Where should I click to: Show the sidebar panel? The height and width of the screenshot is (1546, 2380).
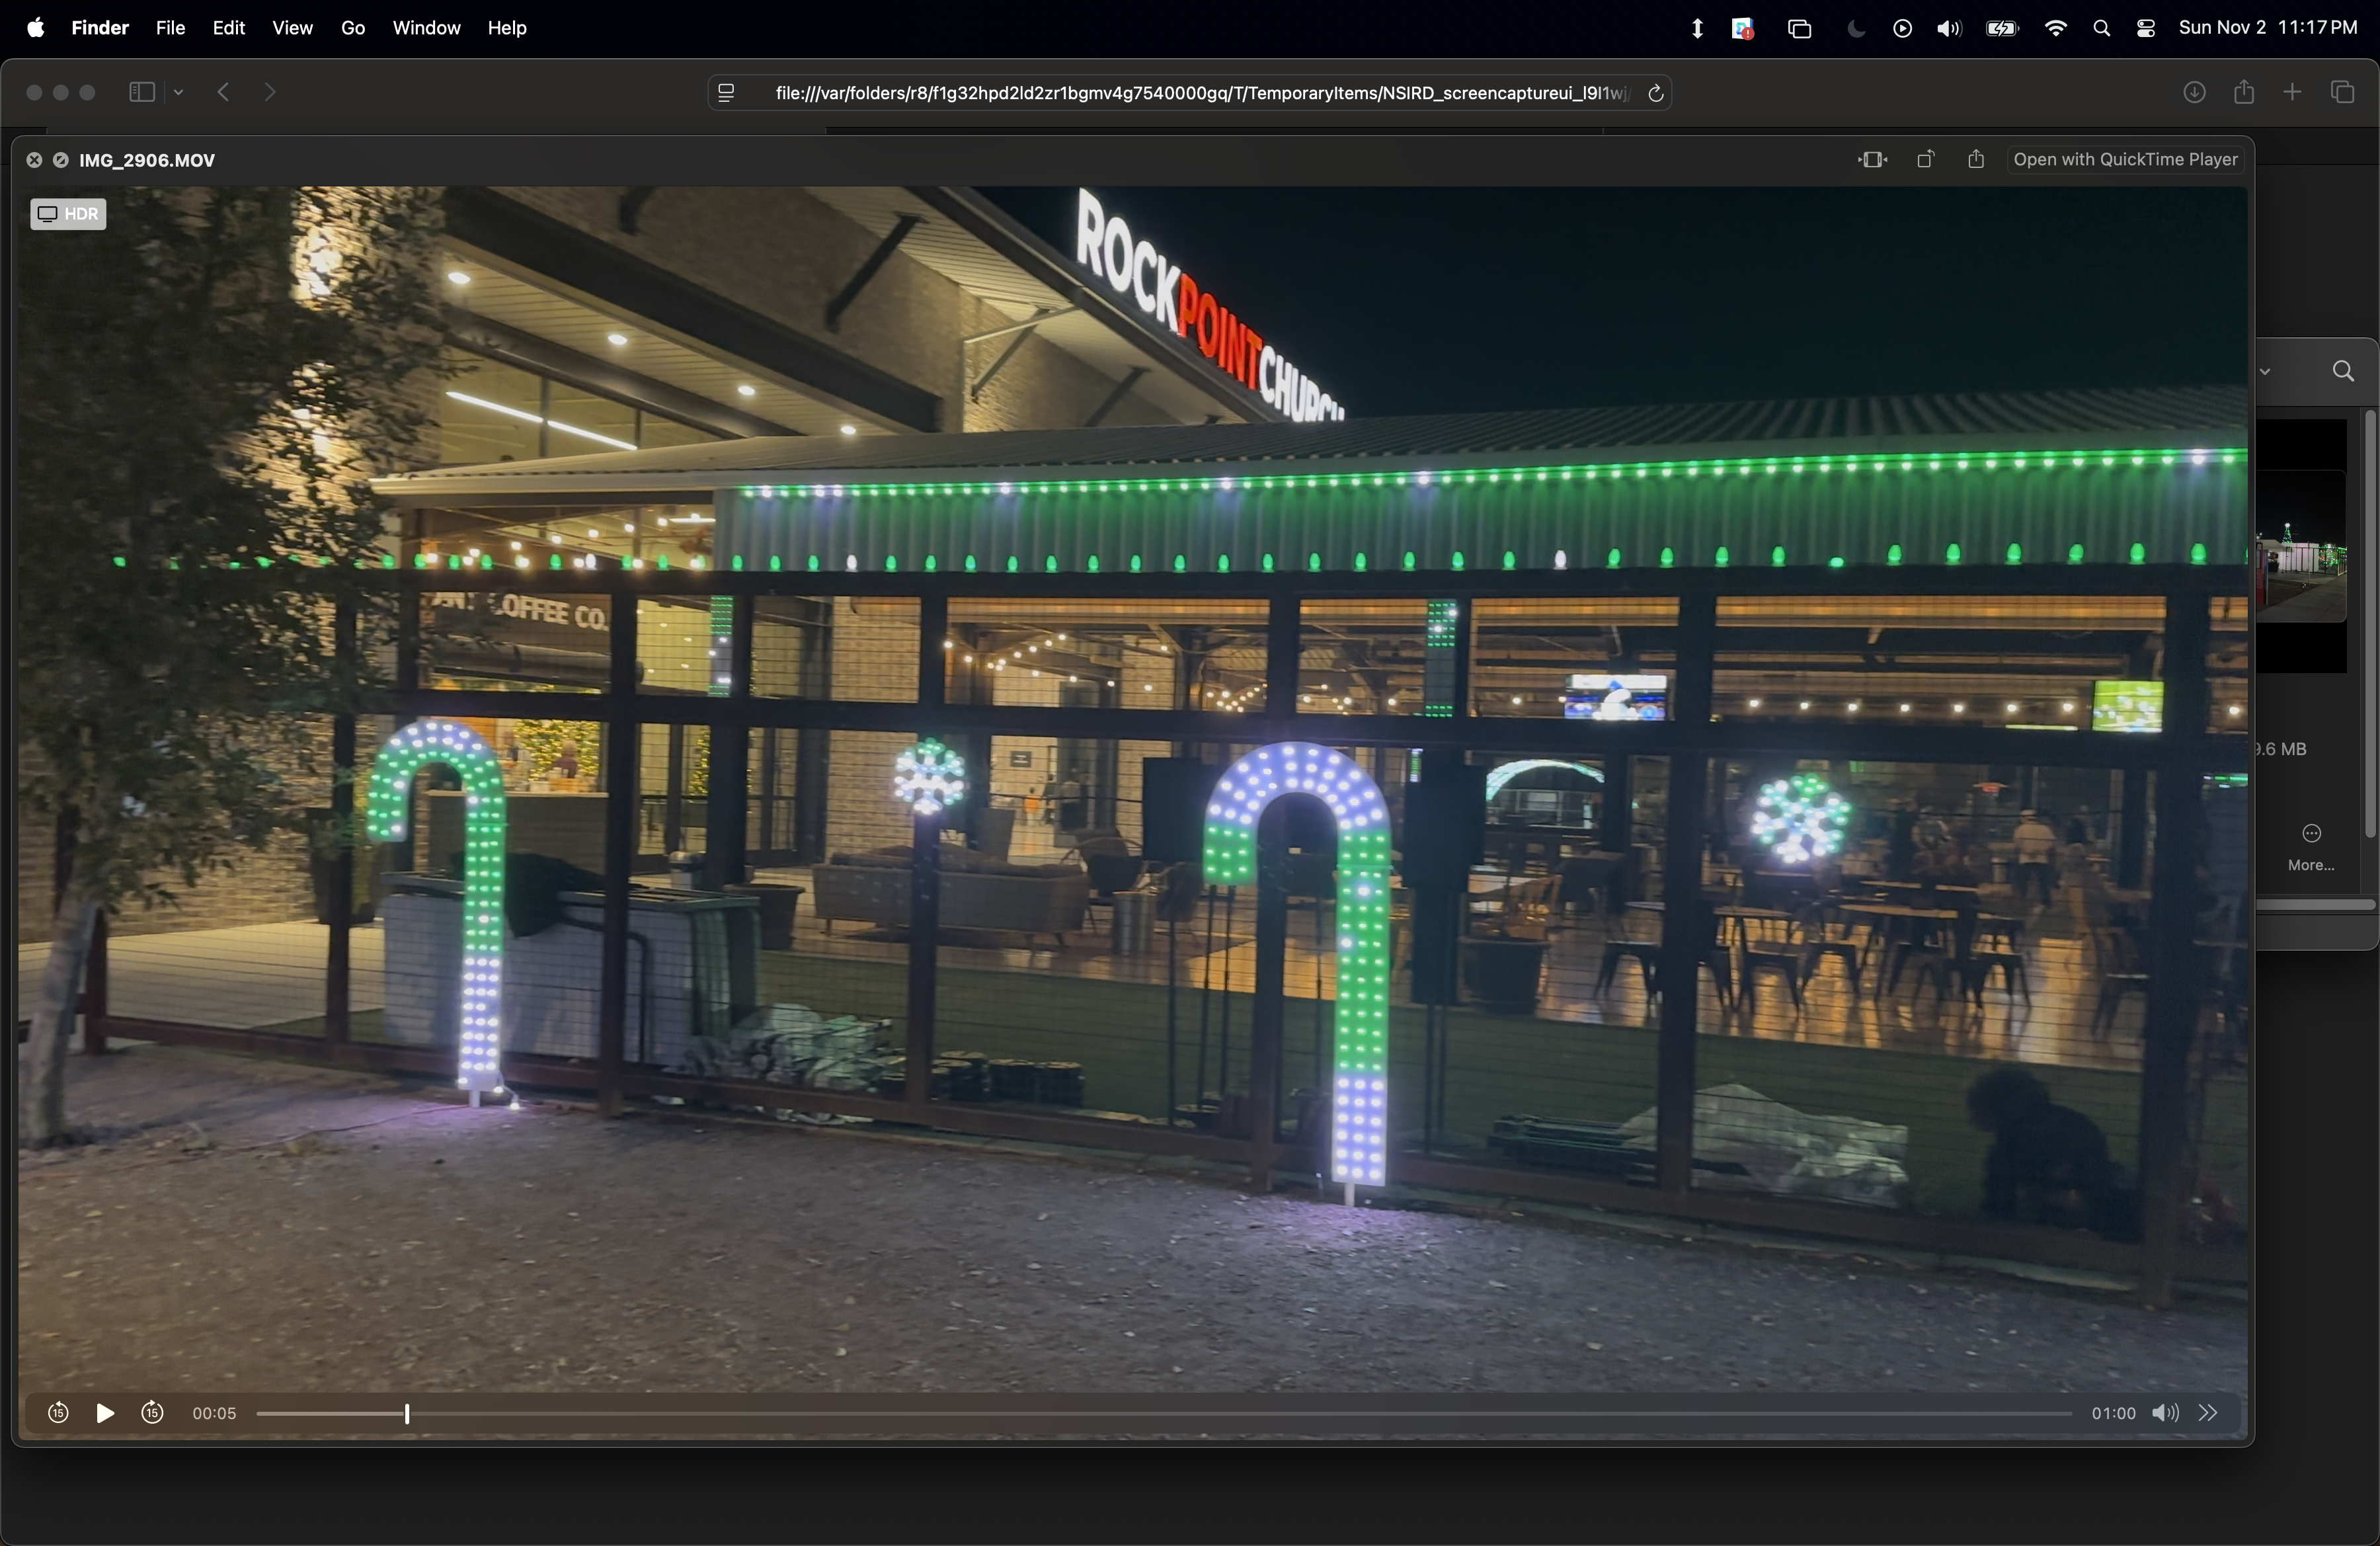[x=142, y=93]
